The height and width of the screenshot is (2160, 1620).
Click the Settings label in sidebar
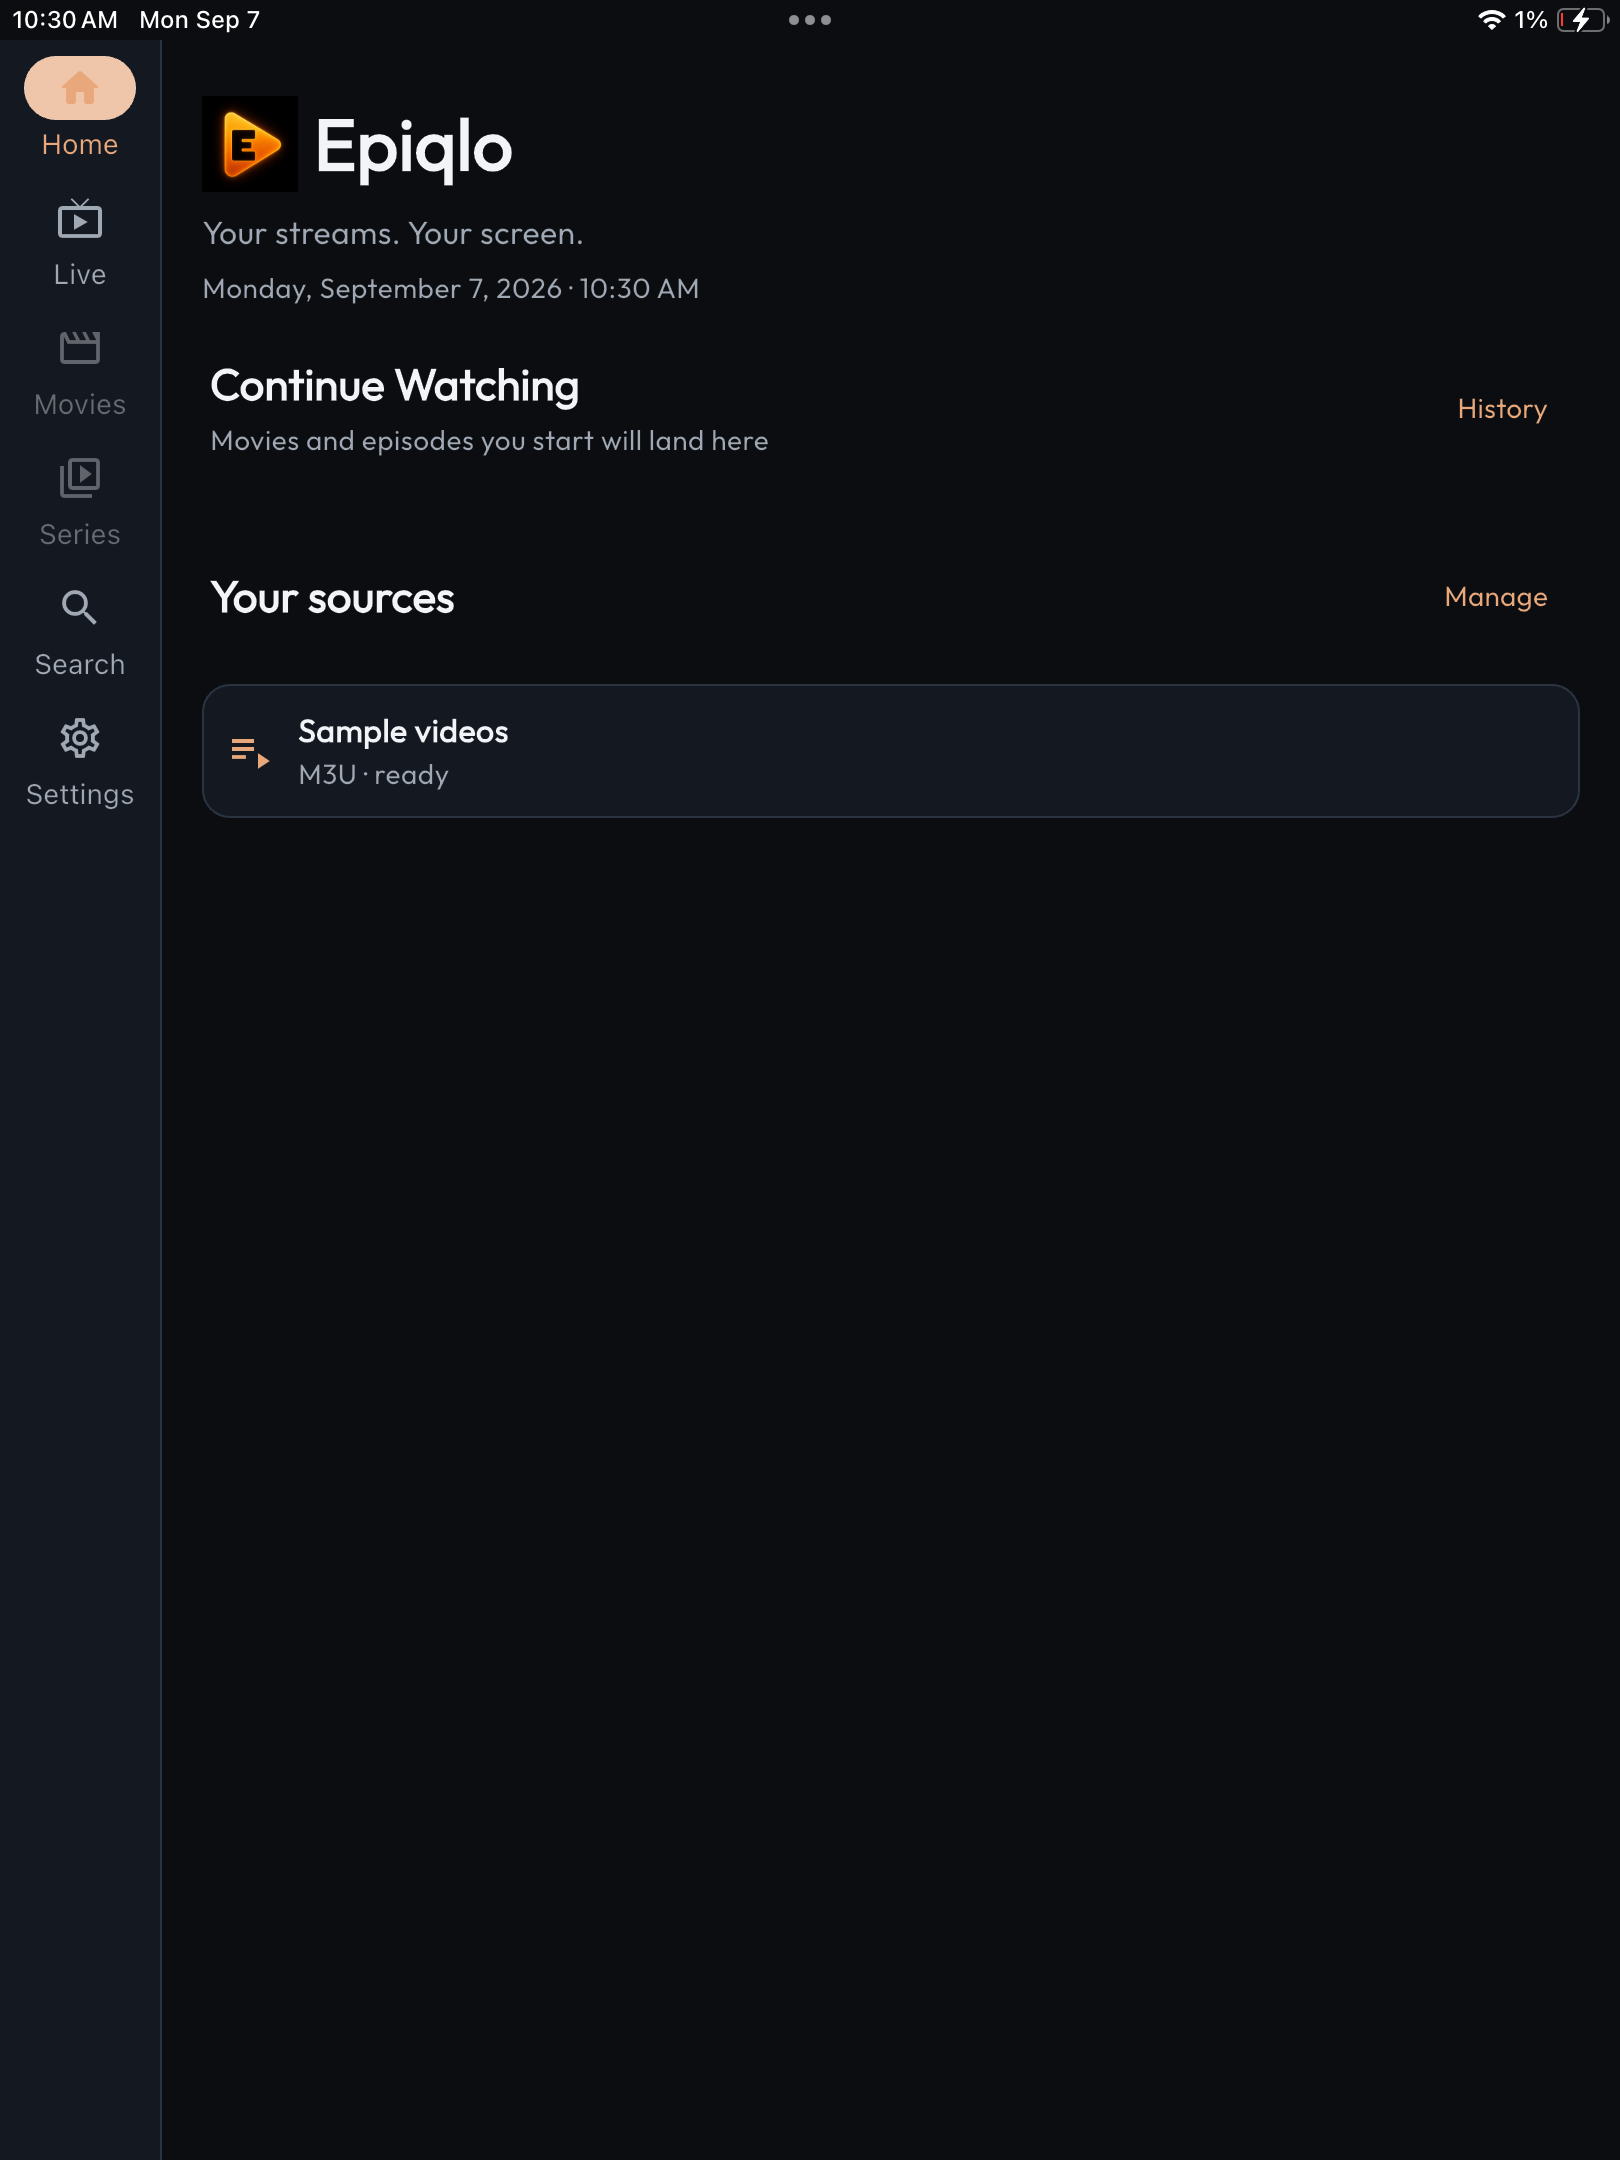pyautogui.click(x=80, y=794)
